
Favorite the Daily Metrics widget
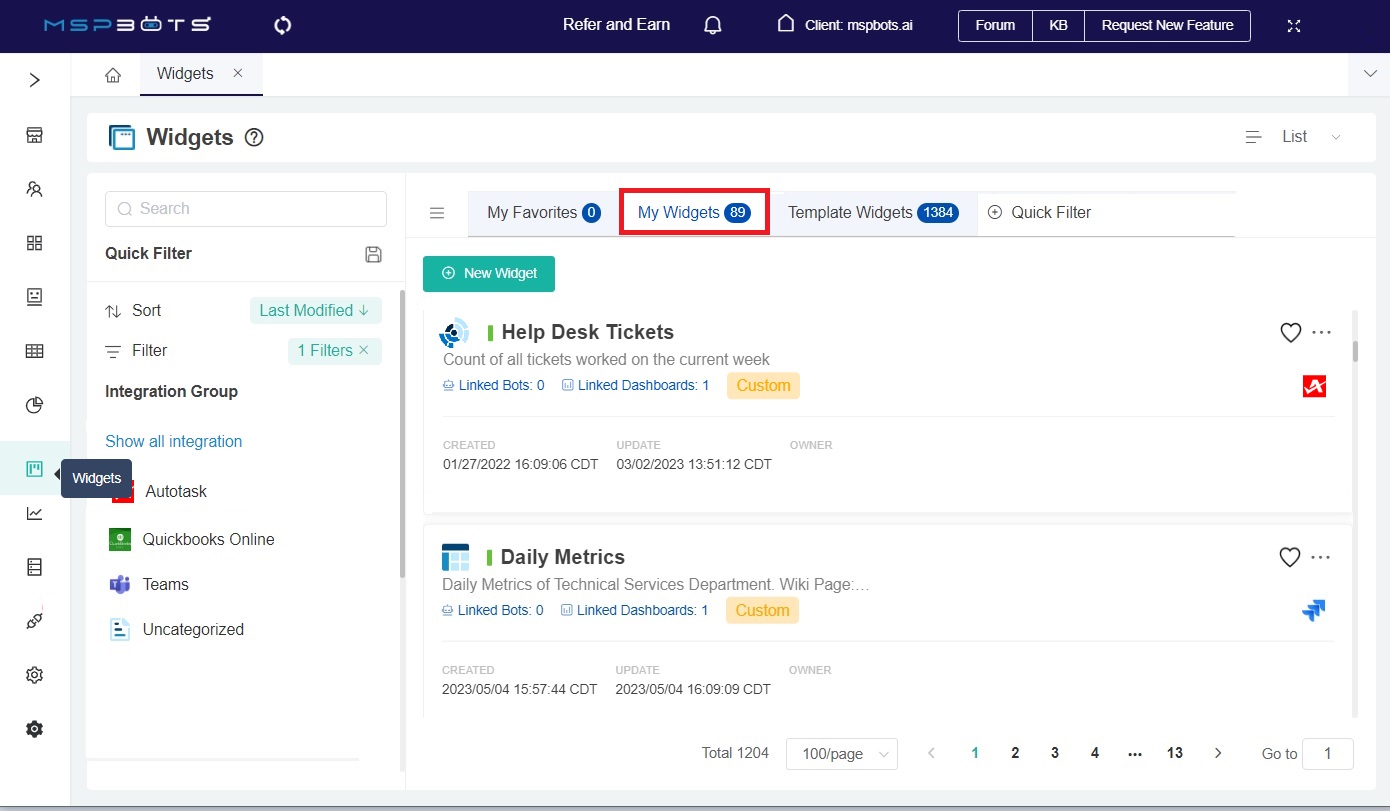point(1290,557)
